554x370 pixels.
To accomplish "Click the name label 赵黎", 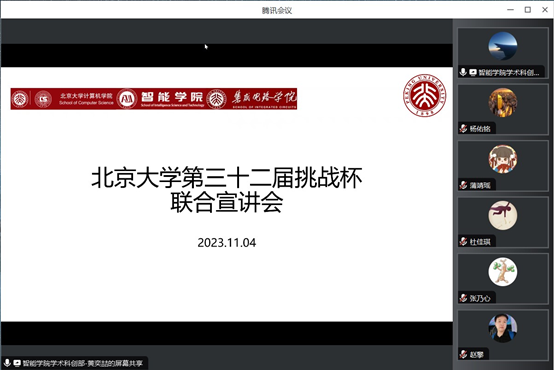I will (477, 354).
